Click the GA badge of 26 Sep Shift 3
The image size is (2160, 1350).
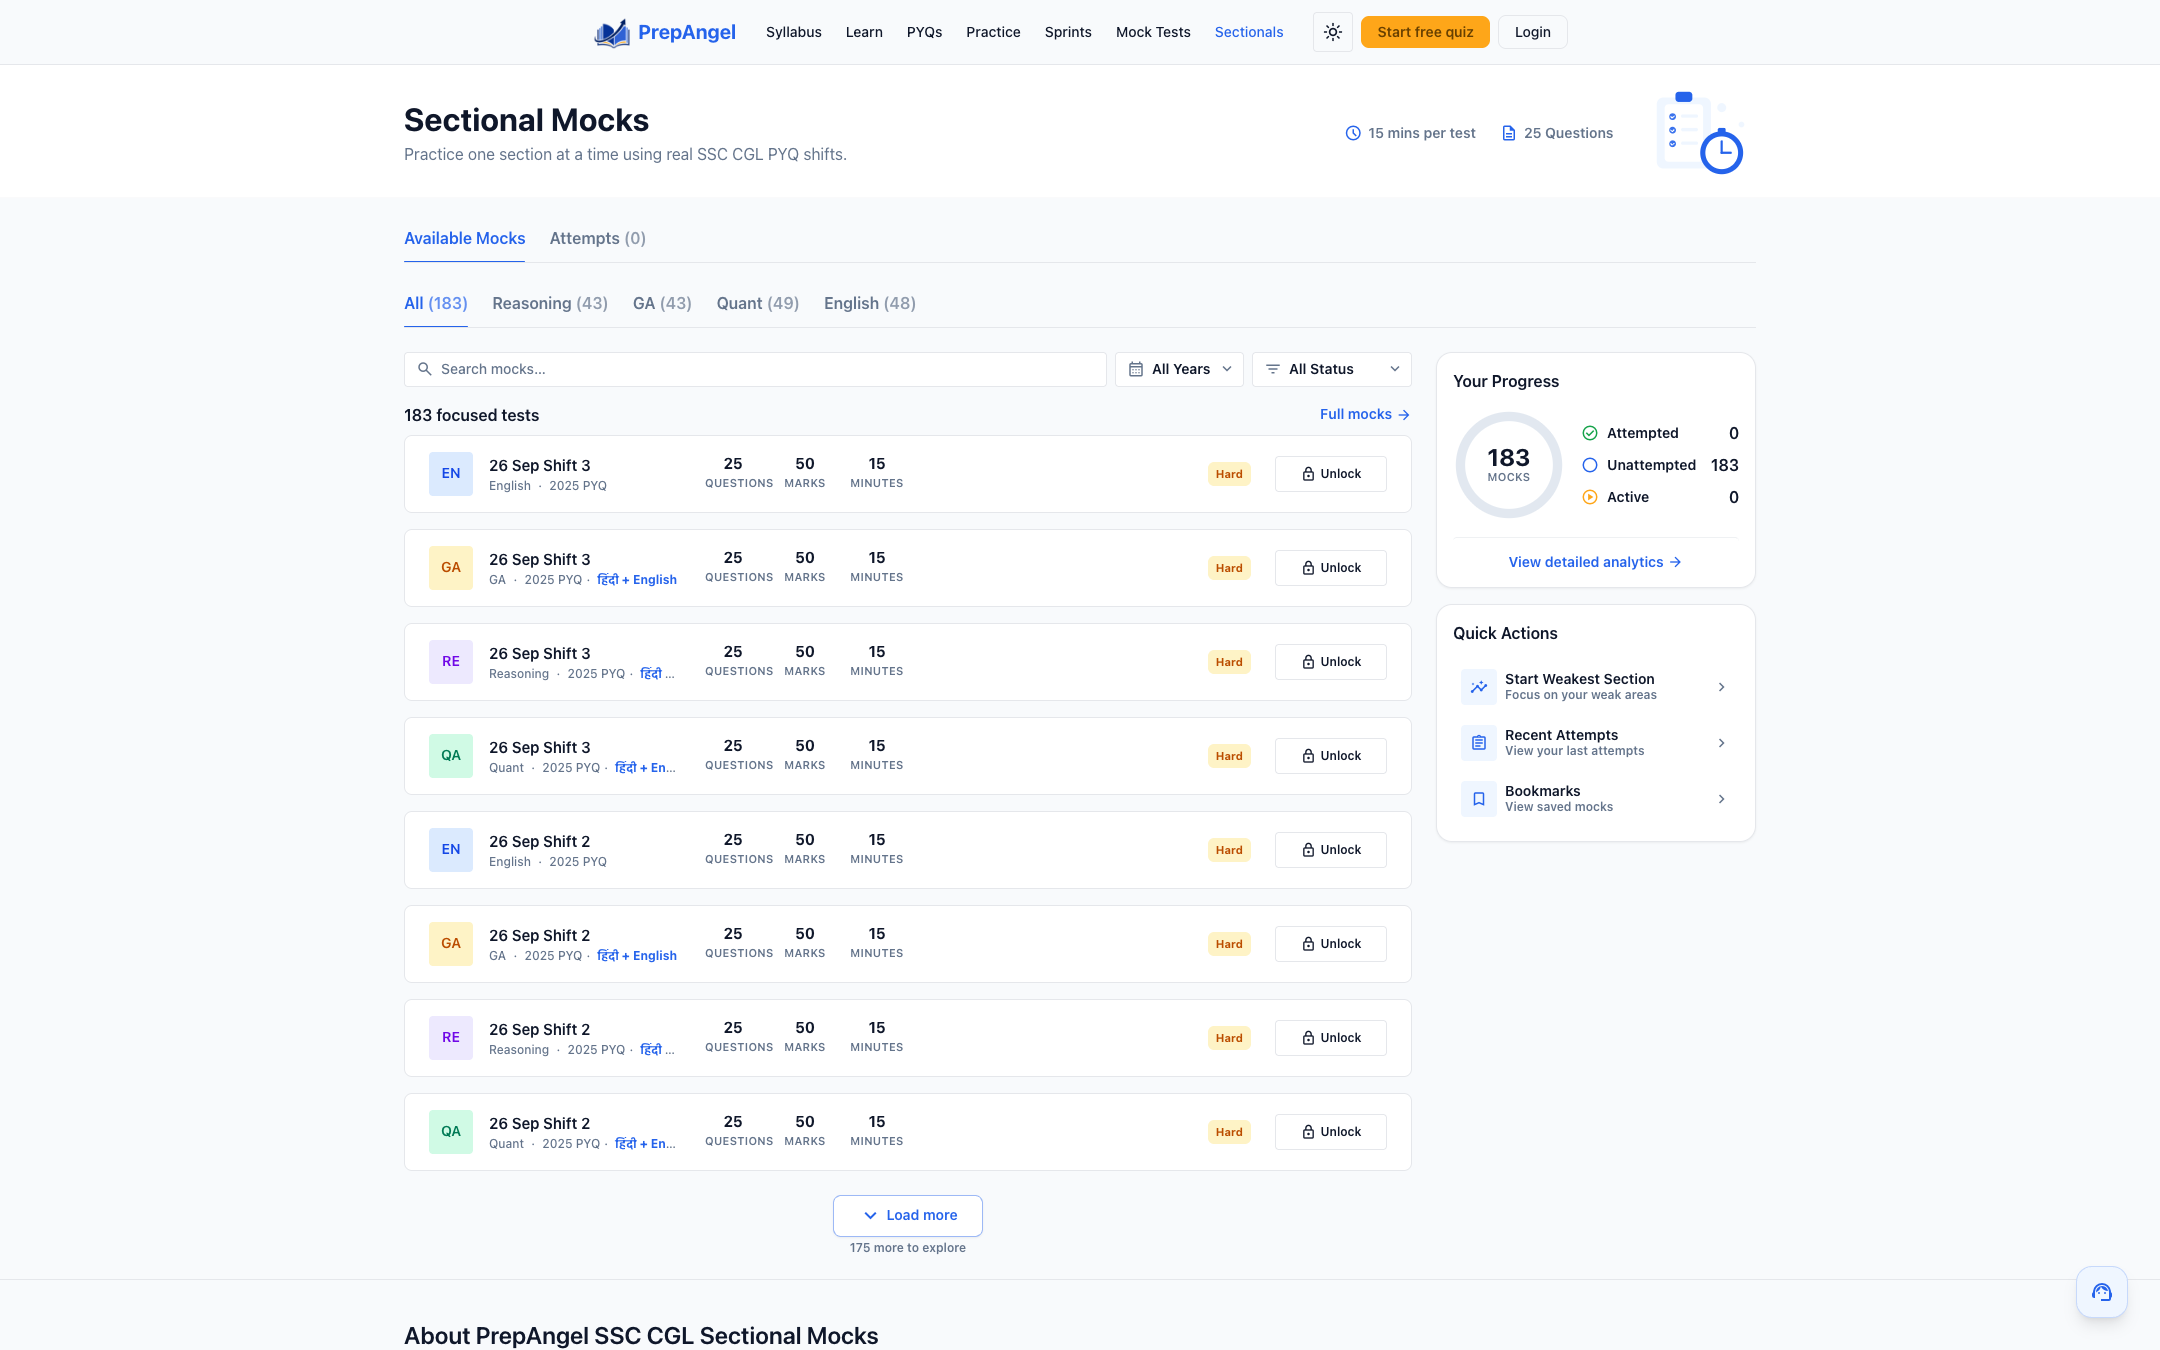click(451, 568)
